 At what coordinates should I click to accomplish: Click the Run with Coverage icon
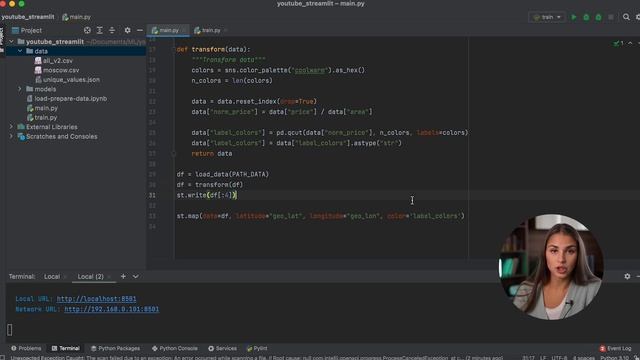(598, 17)
